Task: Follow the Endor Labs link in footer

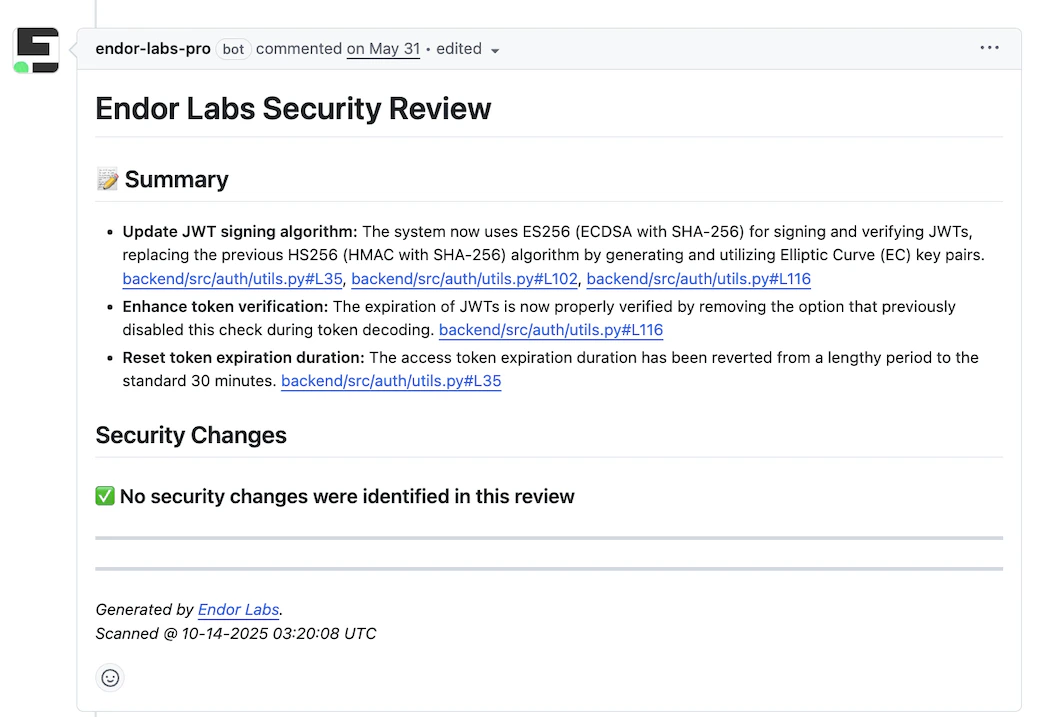Action: (237, 609)
